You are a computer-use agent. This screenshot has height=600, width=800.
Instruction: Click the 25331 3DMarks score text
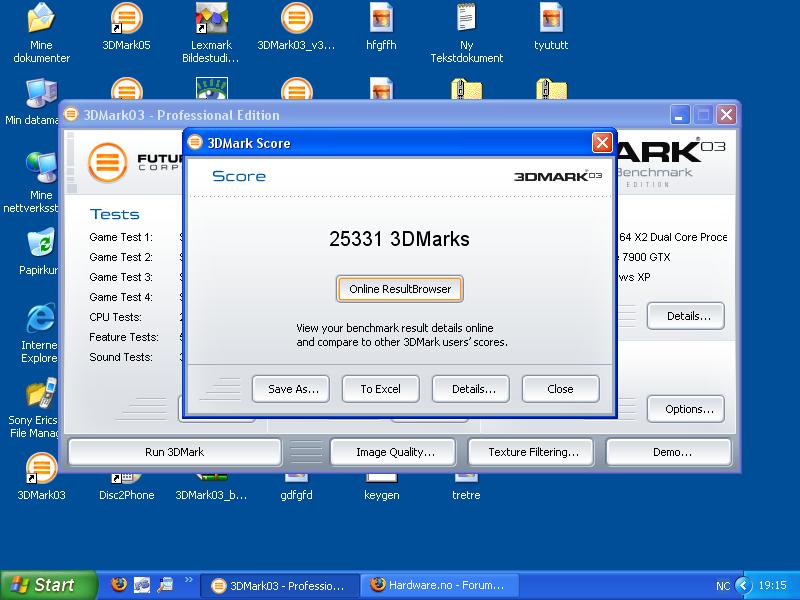point(399,239)
